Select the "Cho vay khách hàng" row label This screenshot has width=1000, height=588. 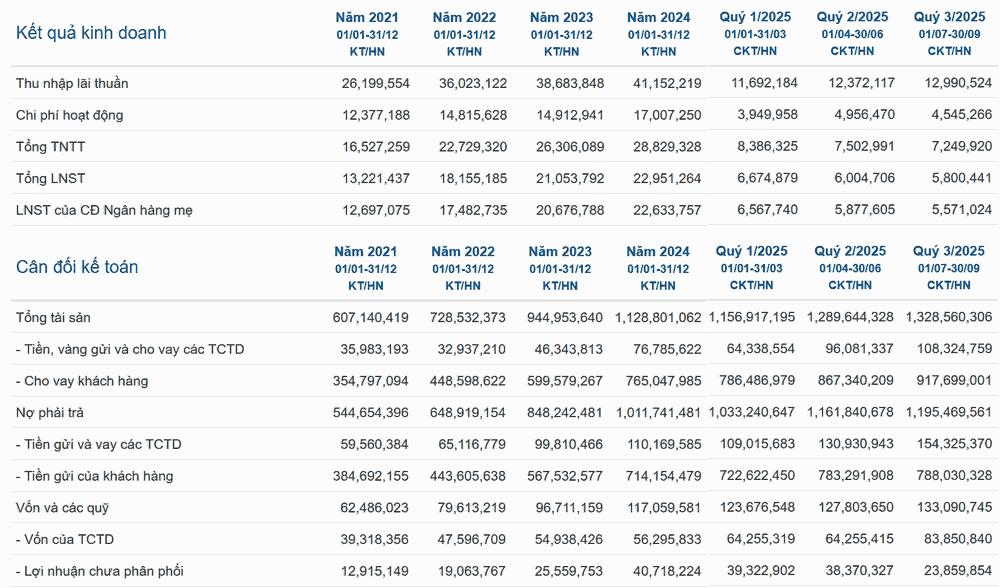coord(82,381)
